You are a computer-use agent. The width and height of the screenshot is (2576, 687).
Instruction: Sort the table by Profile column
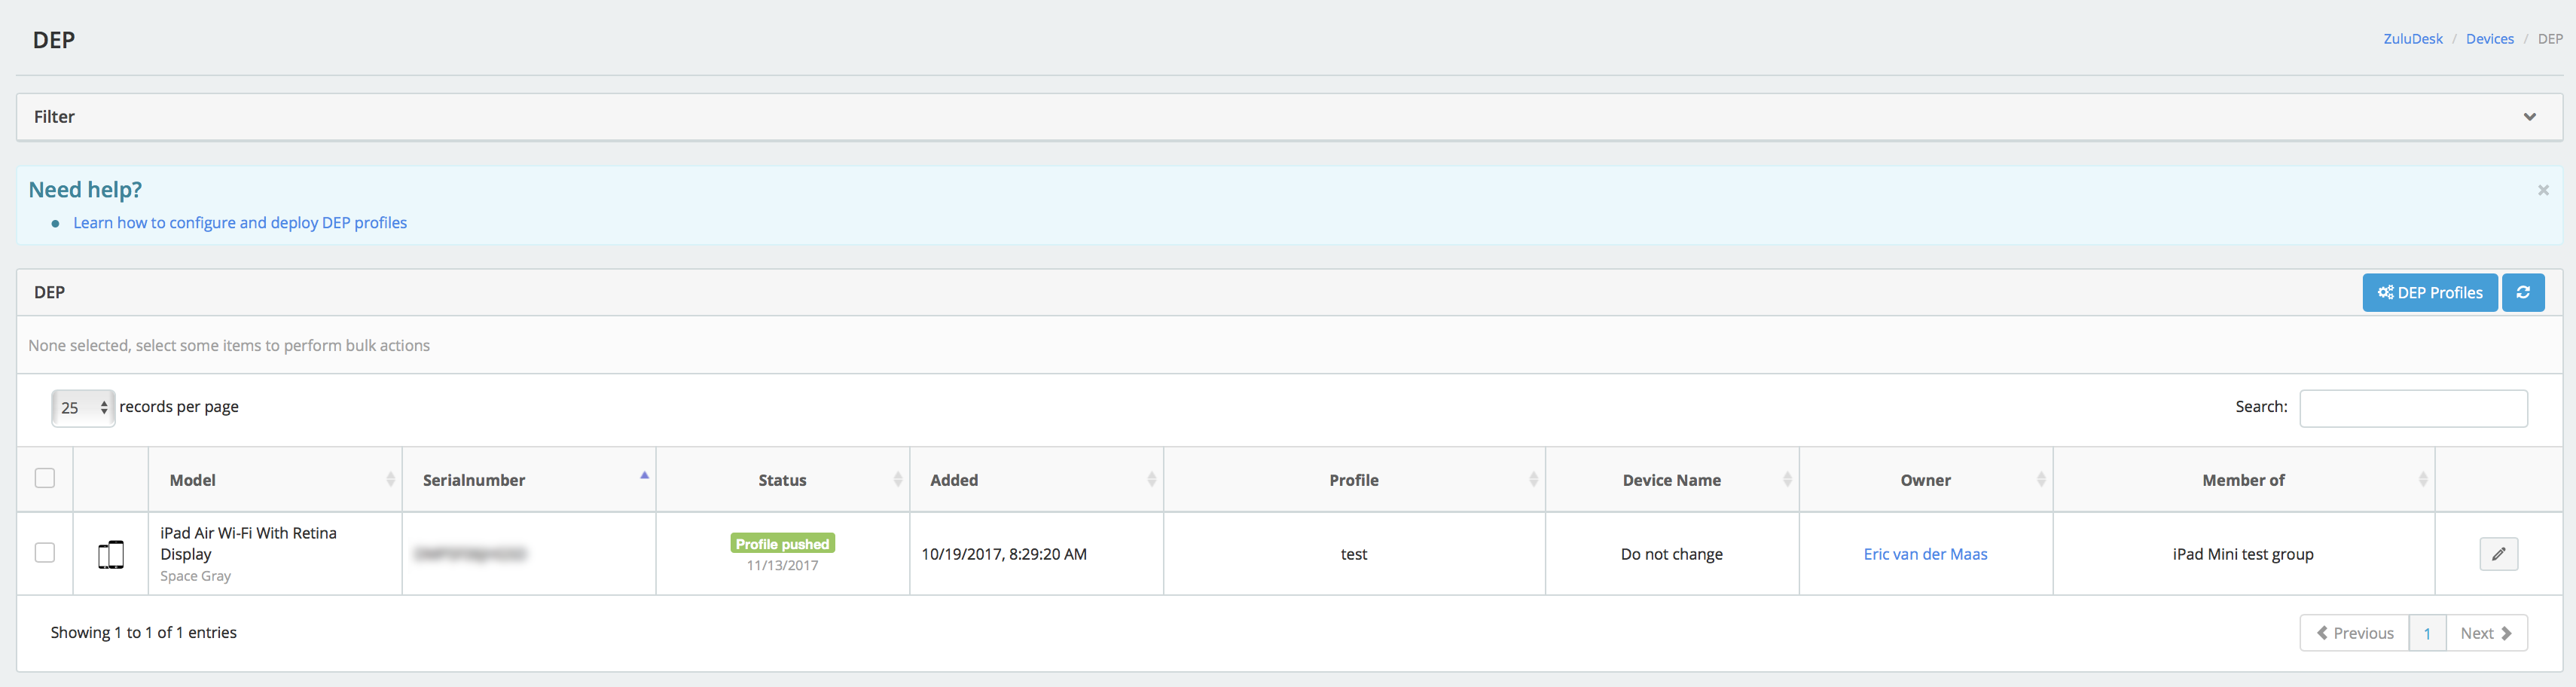[x=1354, y=480]
